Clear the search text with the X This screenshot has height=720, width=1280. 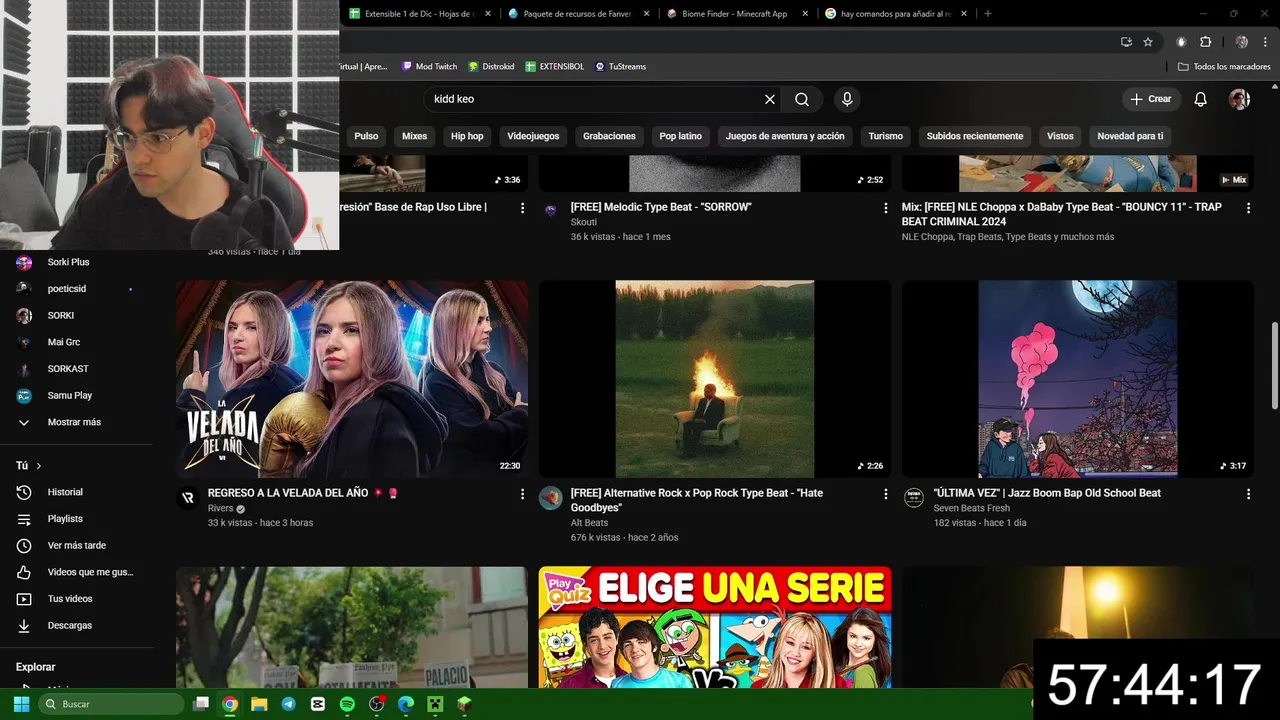point(770,99)
